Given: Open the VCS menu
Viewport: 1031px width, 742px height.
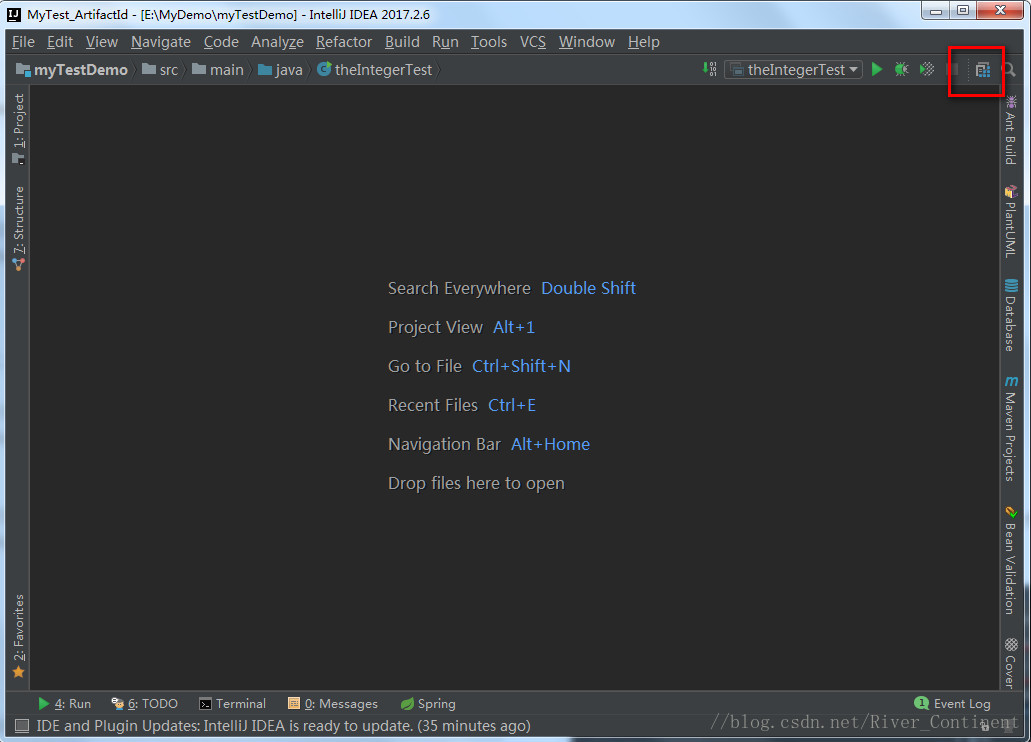Looking at the screenshot, I should coord(533,42).
